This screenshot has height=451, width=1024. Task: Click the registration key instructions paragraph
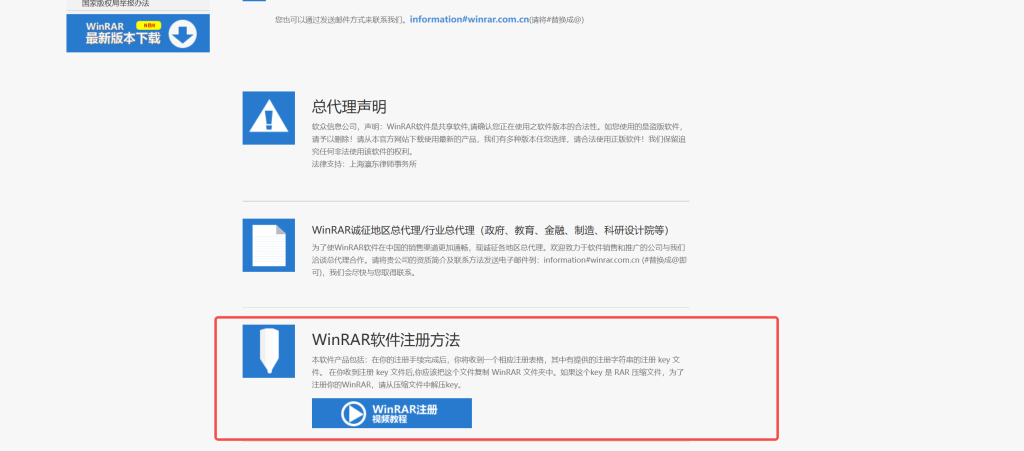497,371
